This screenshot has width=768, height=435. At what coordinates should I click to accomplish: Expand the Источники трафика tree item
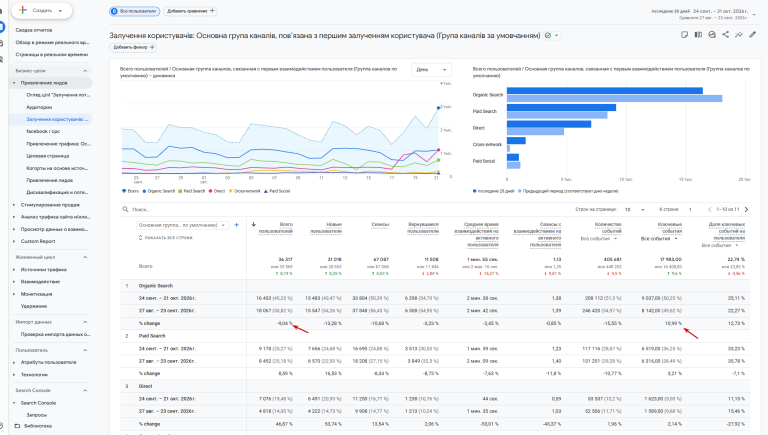pyautogui.click(x=14, y=269)
